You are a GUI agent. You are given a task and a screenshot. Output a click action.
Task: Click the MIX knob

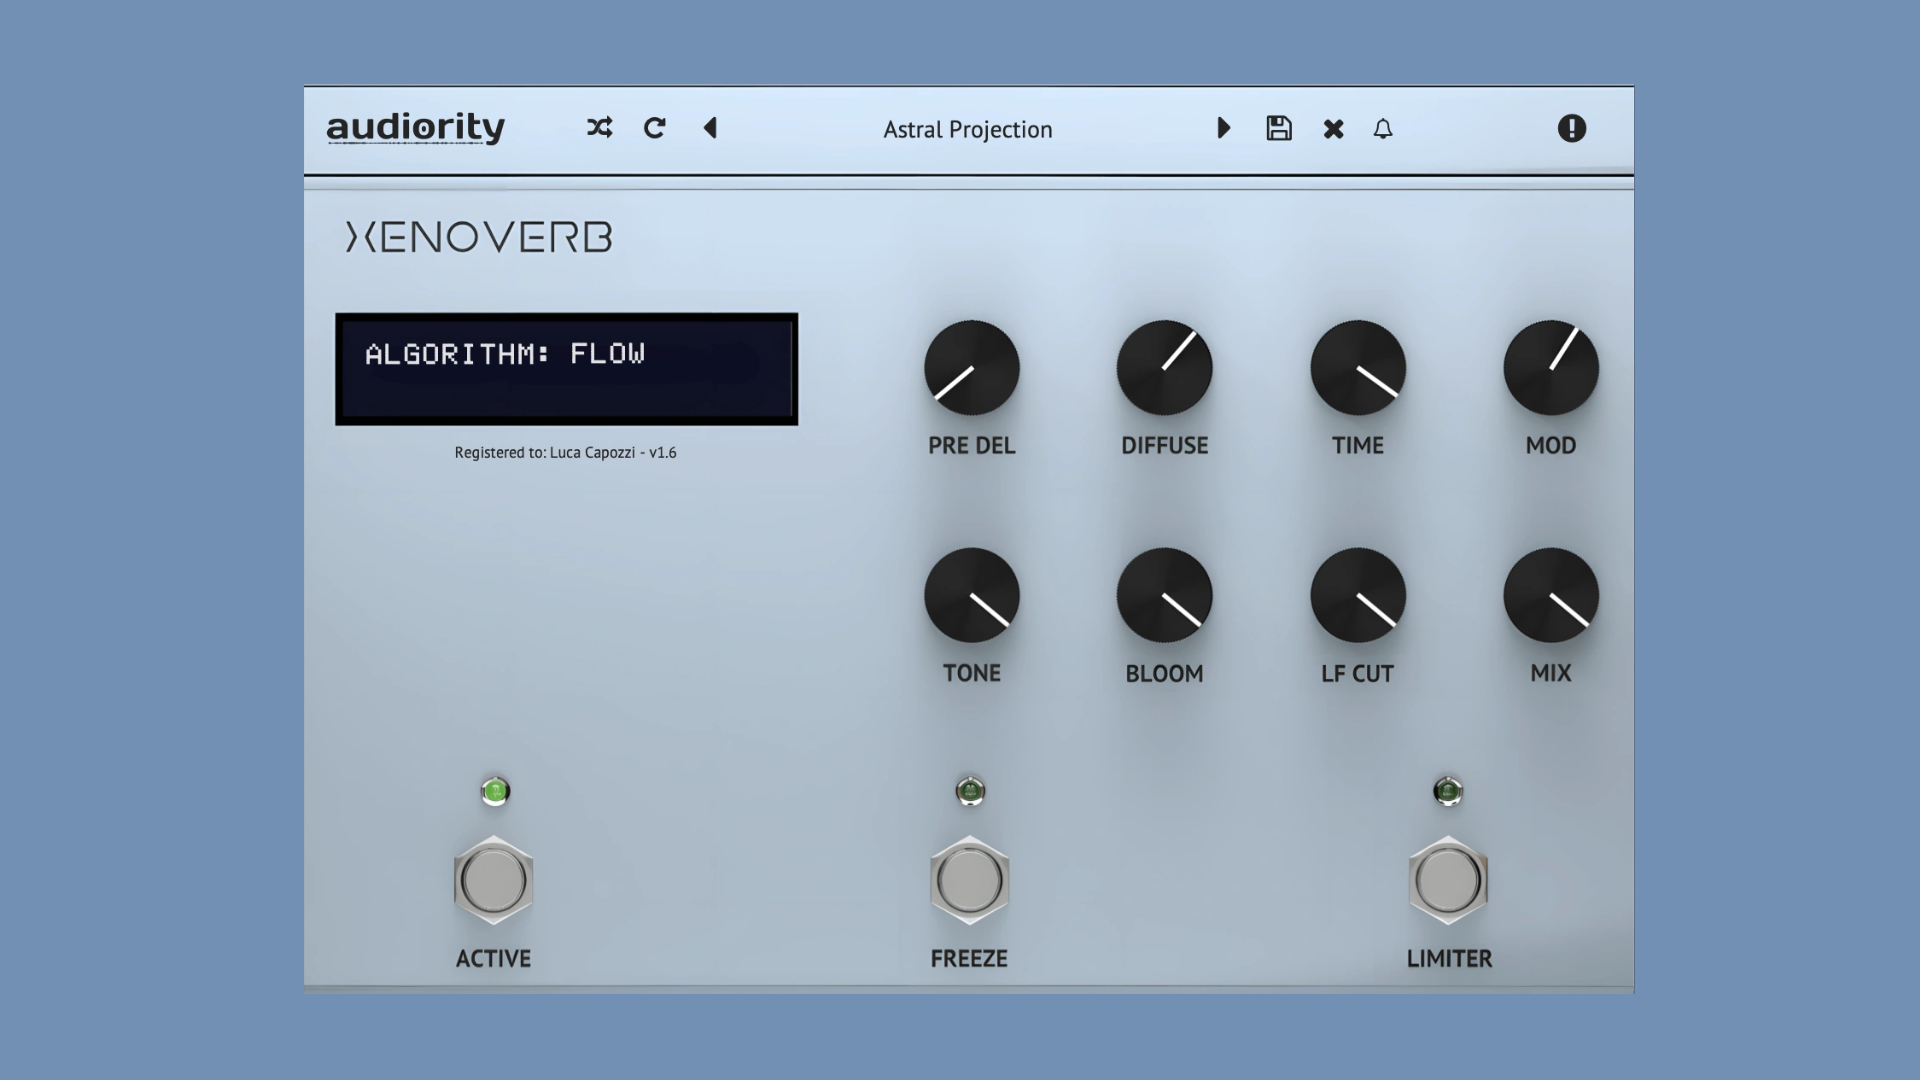(1550, 596)
